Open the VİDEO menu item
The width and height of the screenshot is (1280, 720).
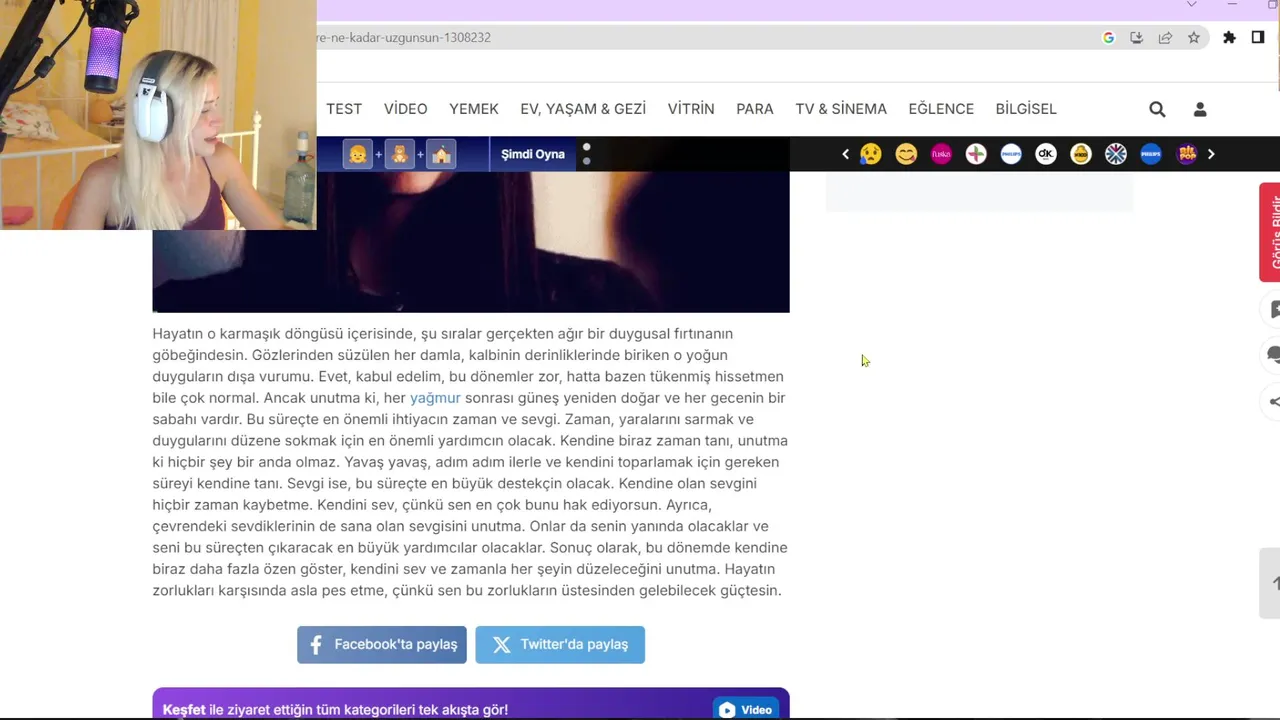coord(405,109)
